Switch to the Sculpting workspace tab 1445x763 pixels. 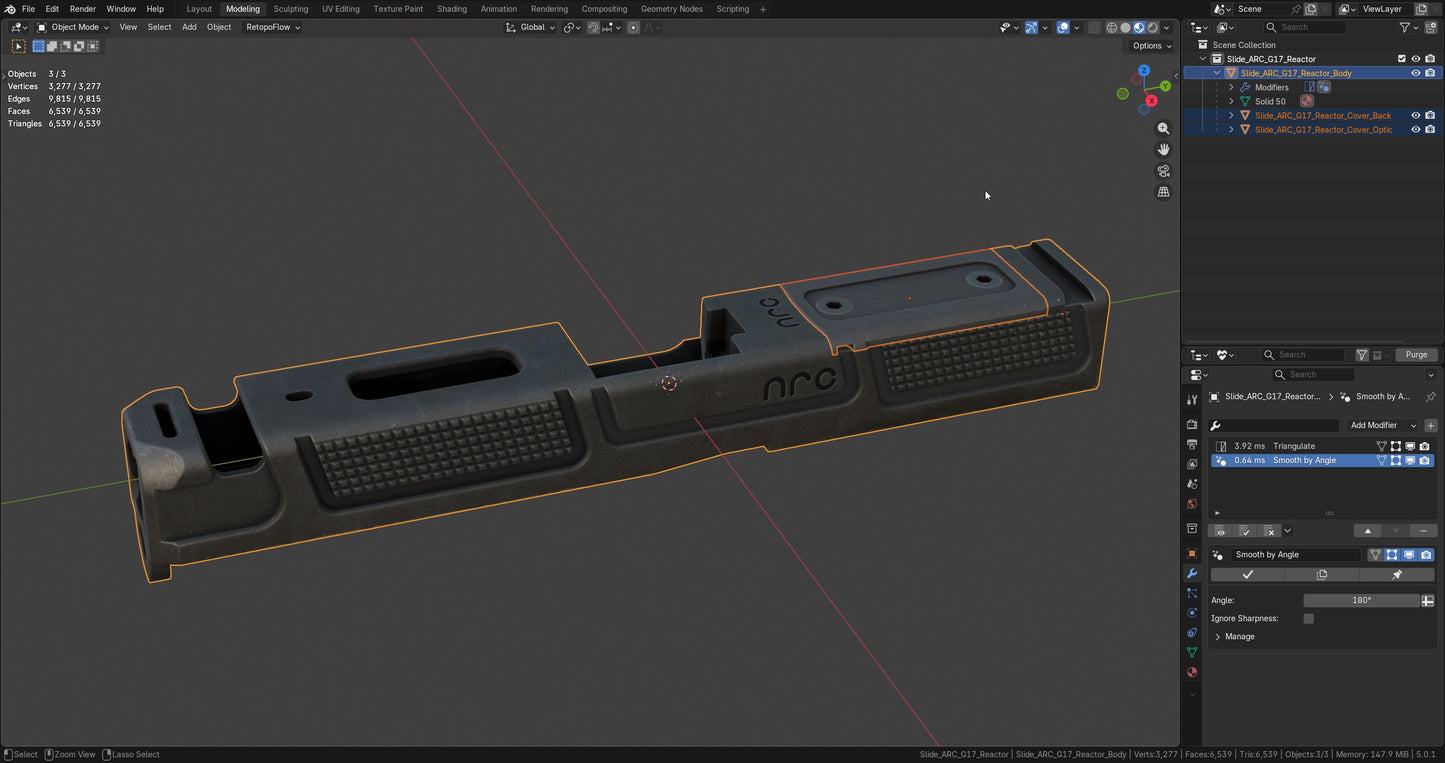(x=291, y=9)
